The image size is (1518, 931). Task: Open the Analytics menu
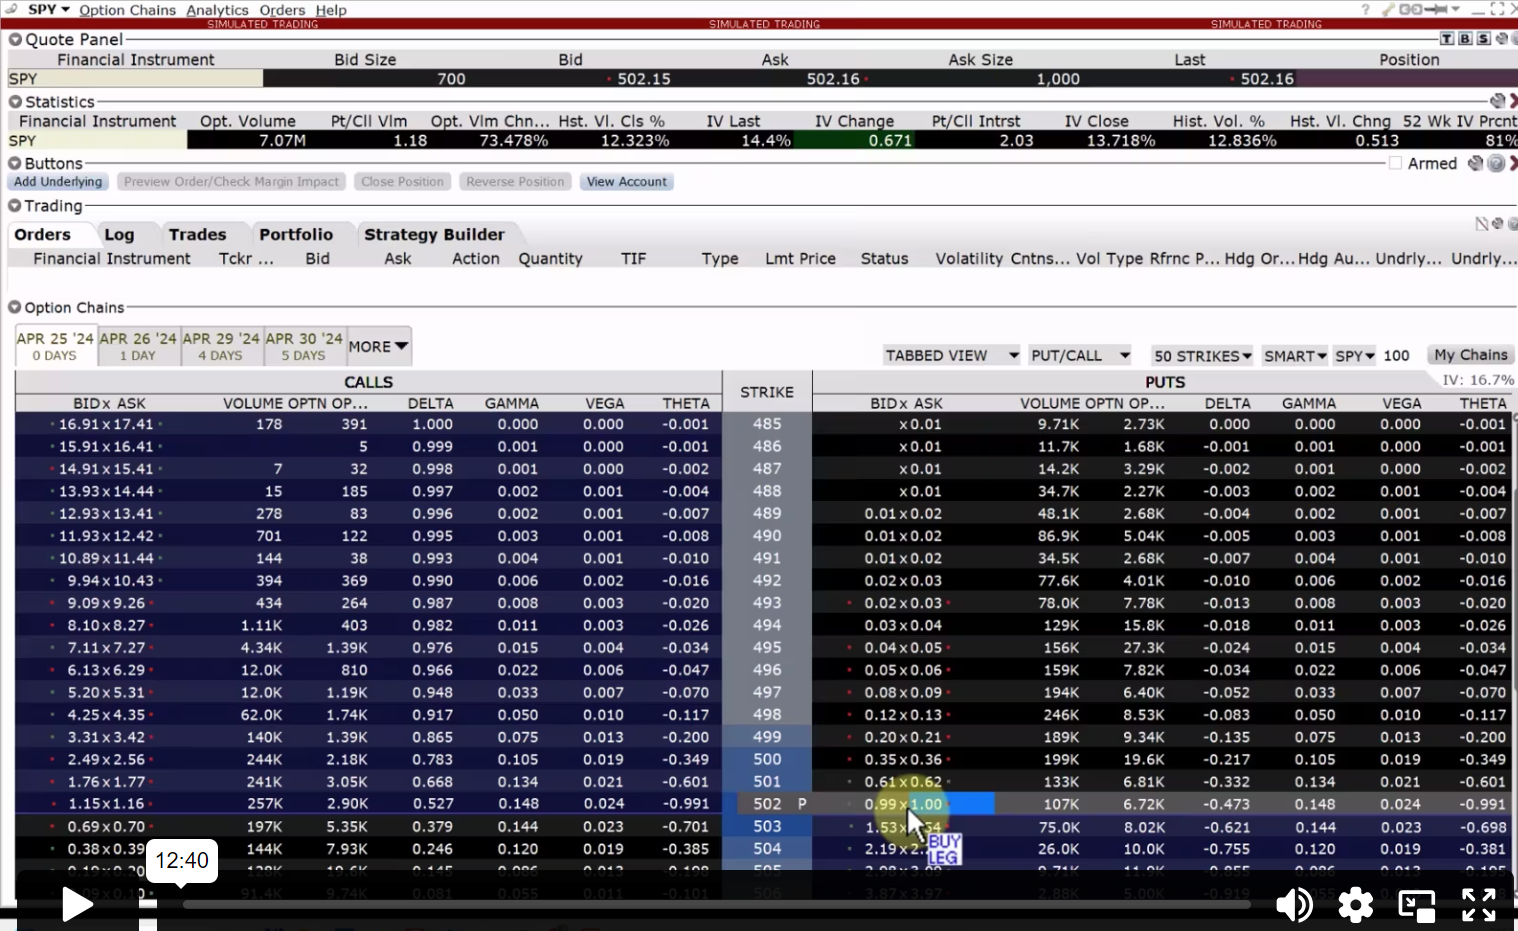(x=217, y=10)
